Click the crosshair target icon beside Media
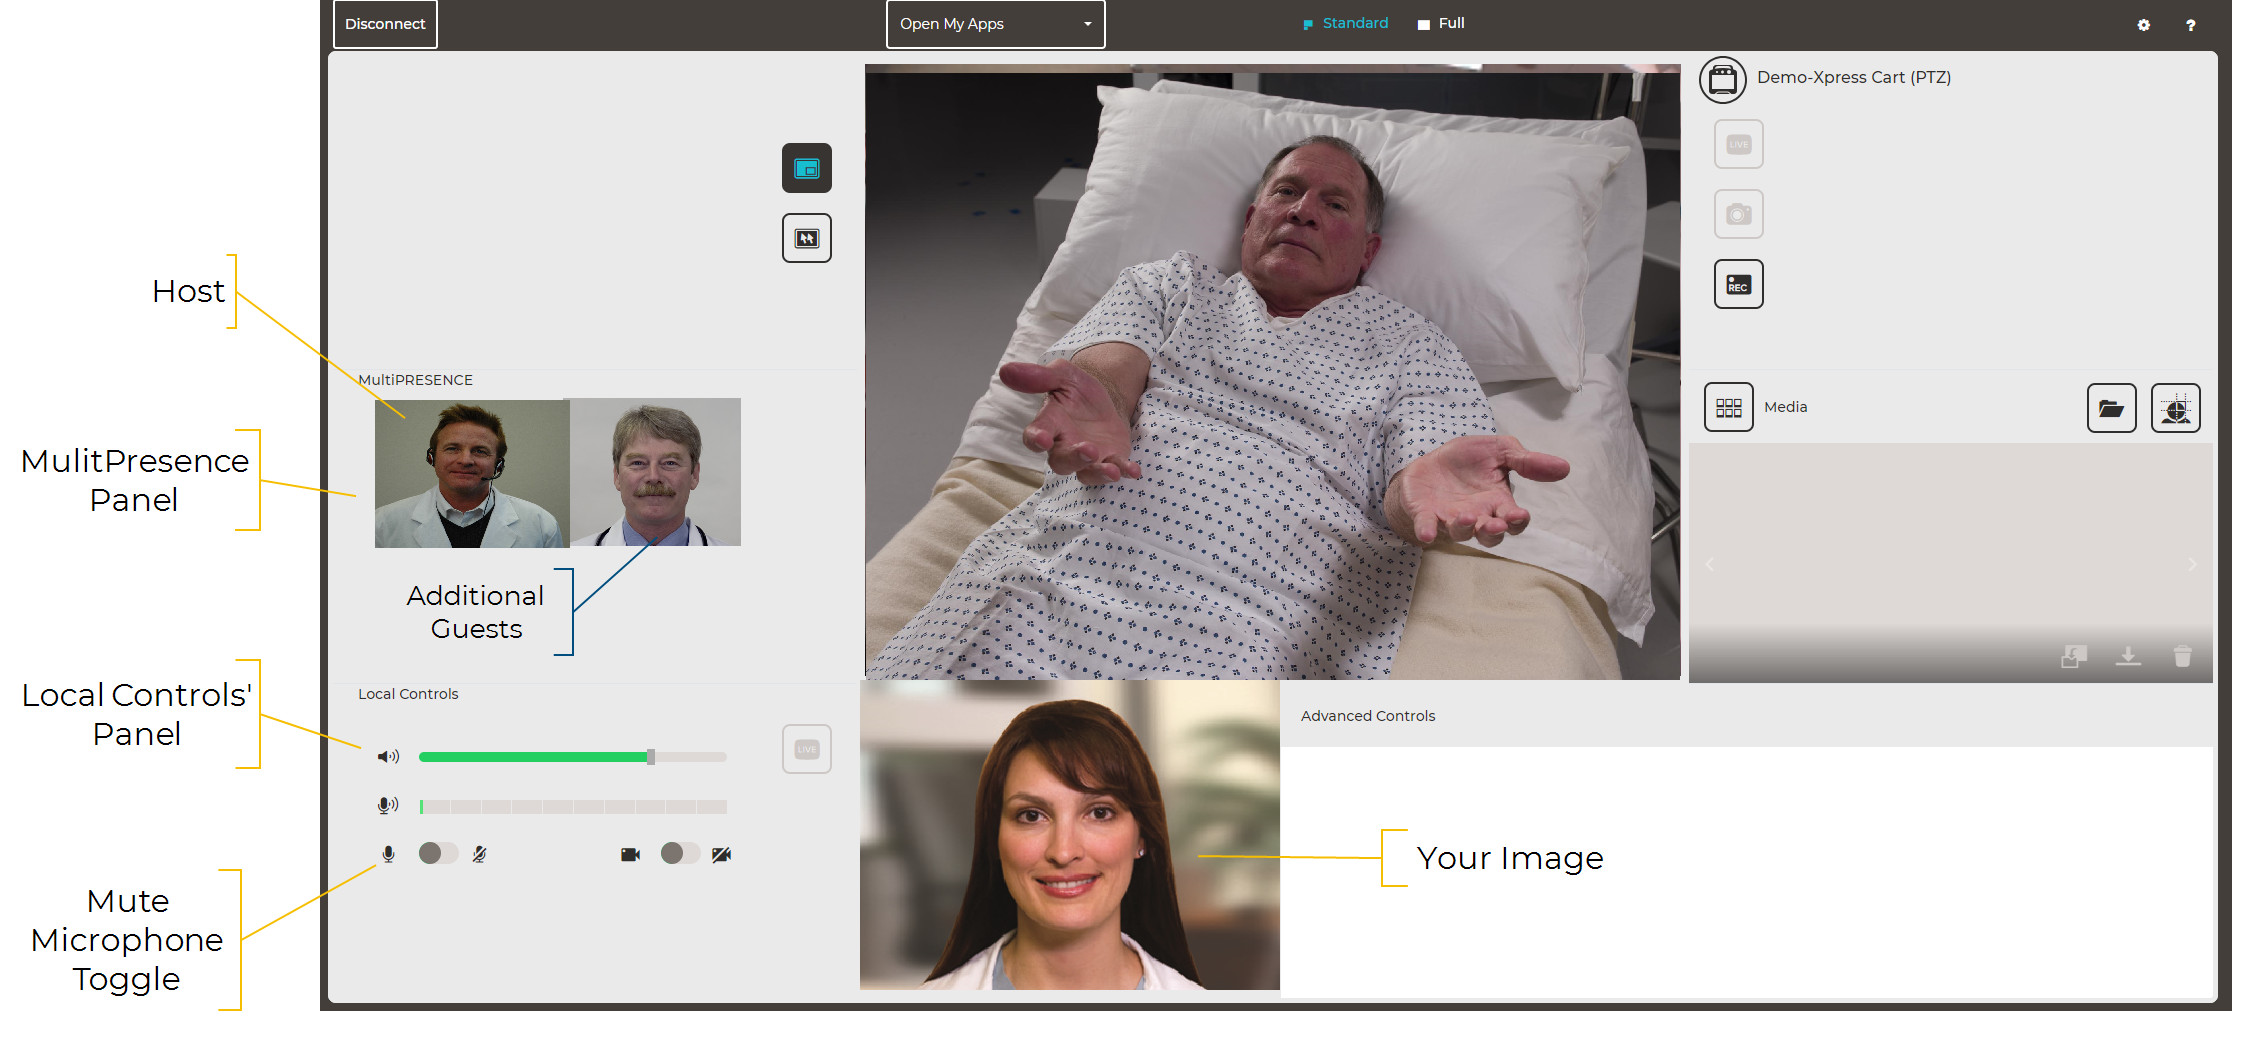The height and width of the screenshot is (1056, 2256). pyautogui.click(x=2175, y=408)
